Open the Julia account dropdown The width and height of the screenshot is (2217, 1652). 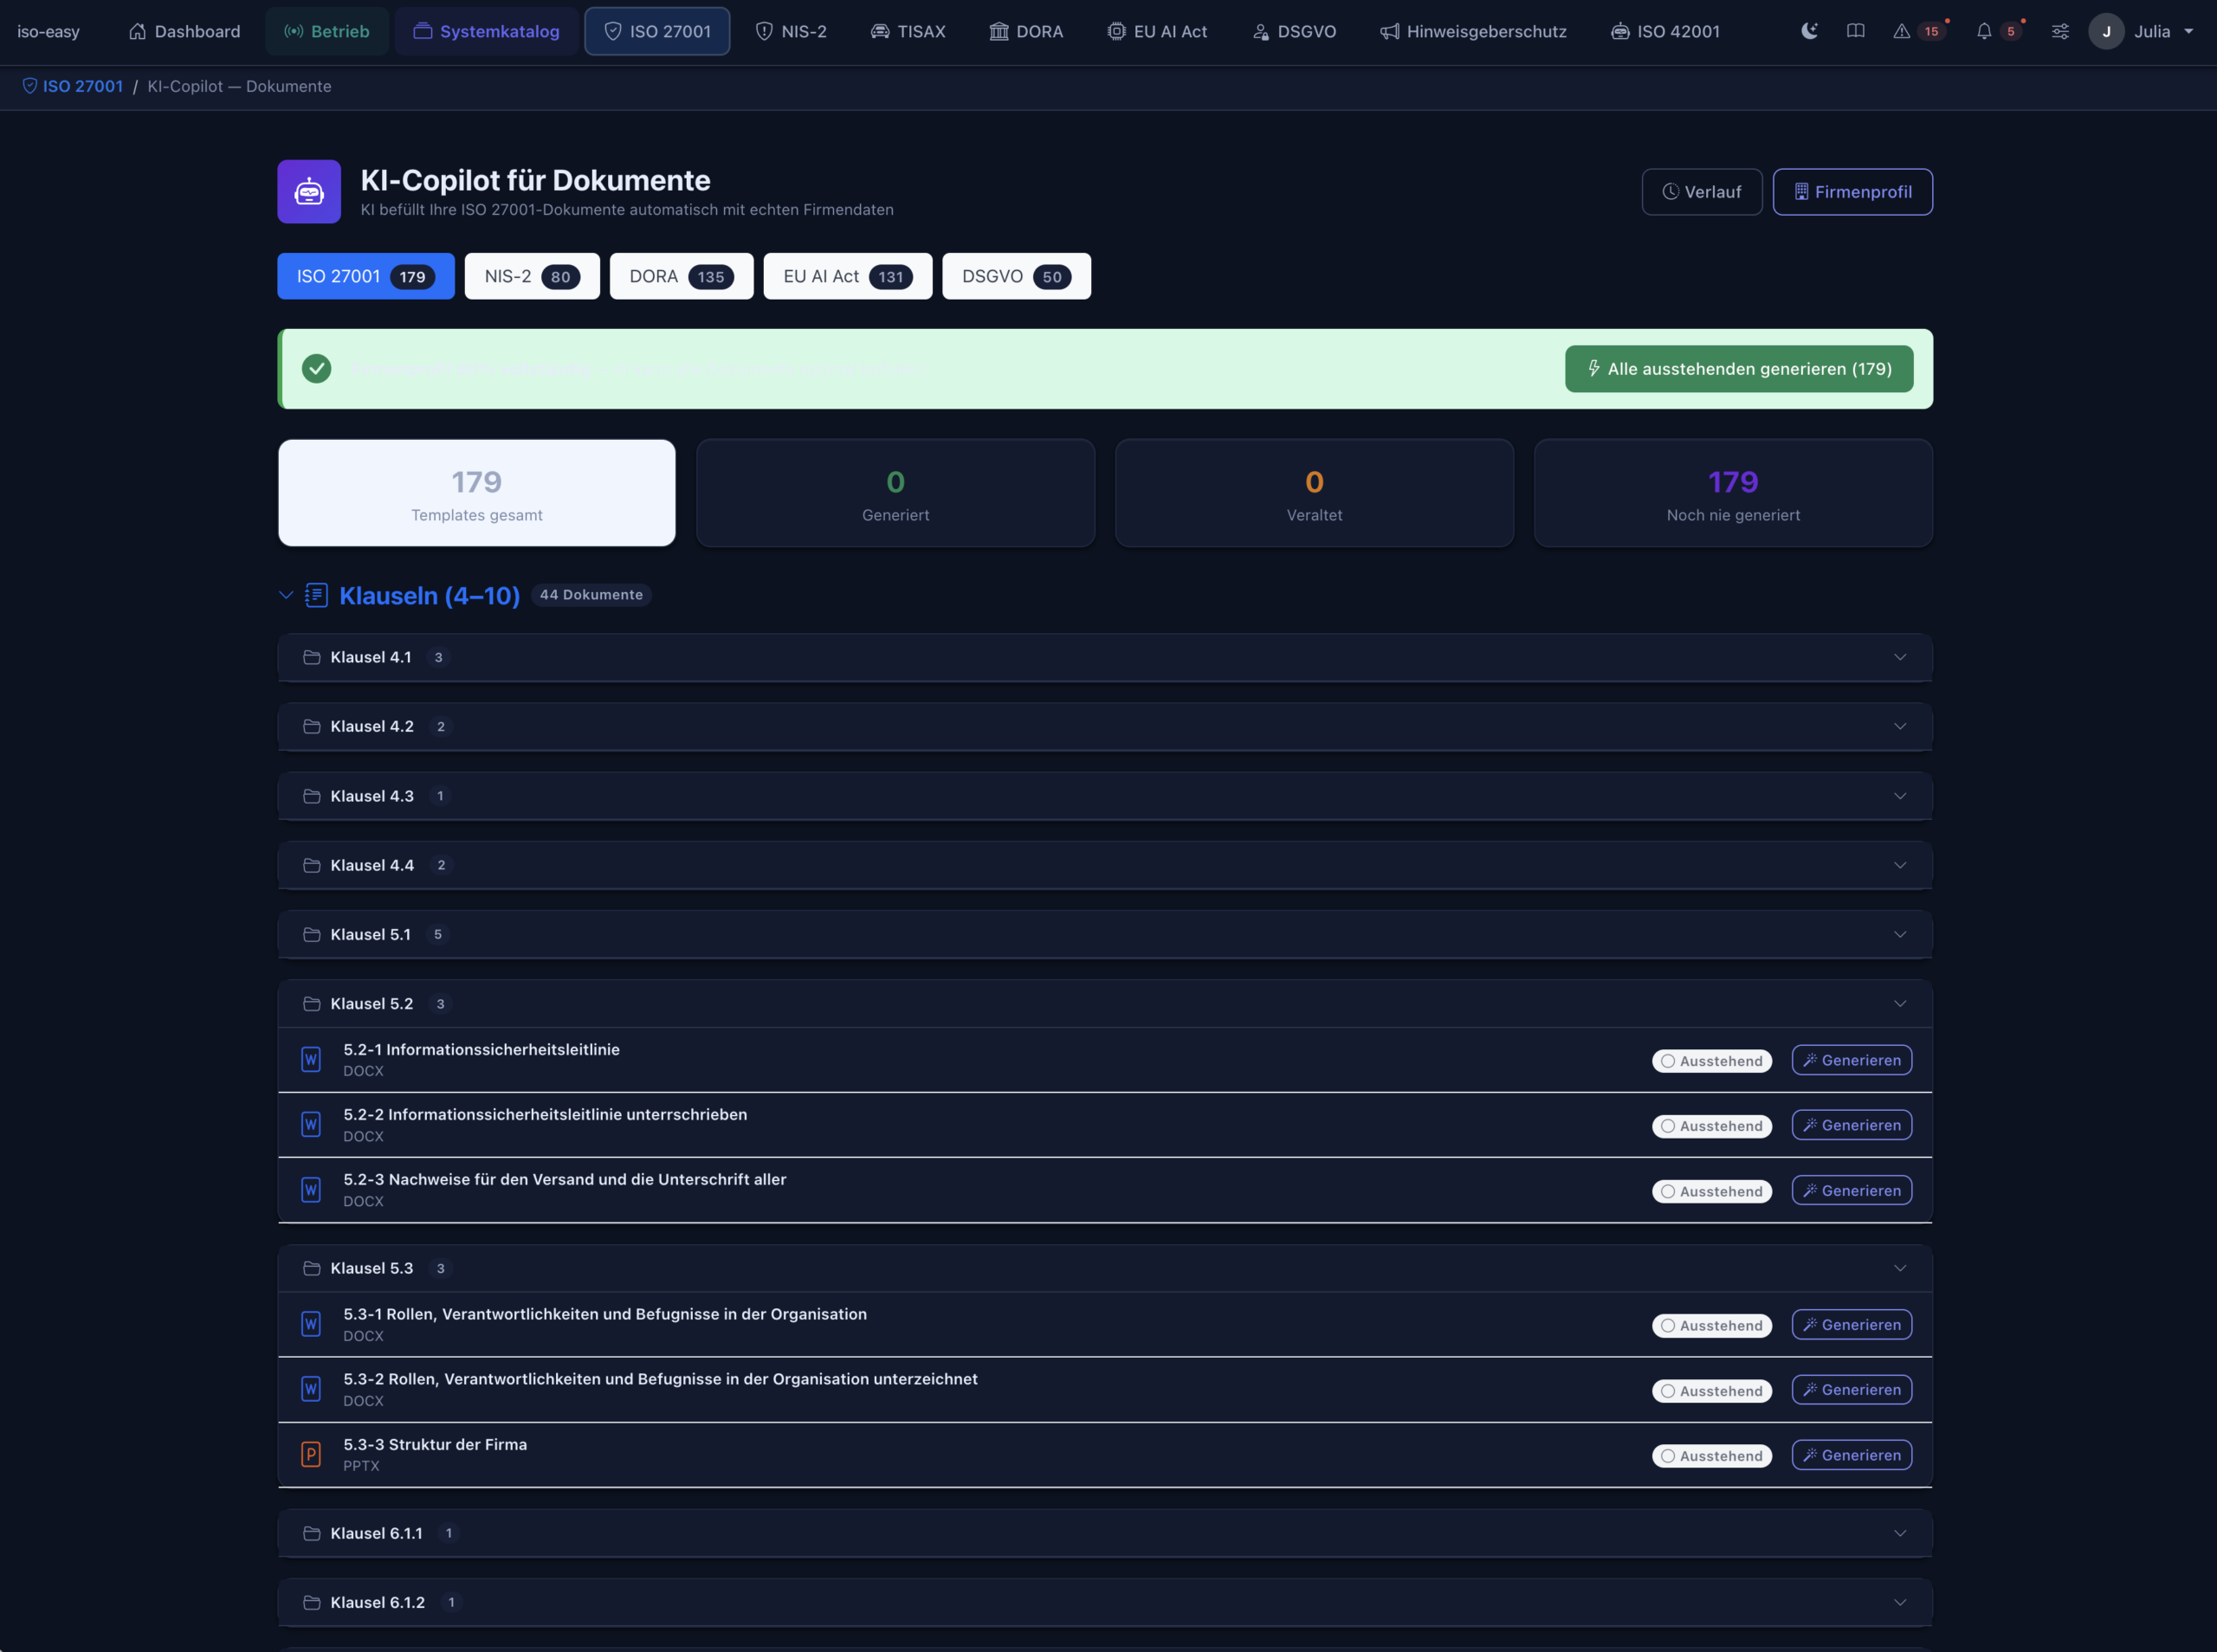point(2144,31)
